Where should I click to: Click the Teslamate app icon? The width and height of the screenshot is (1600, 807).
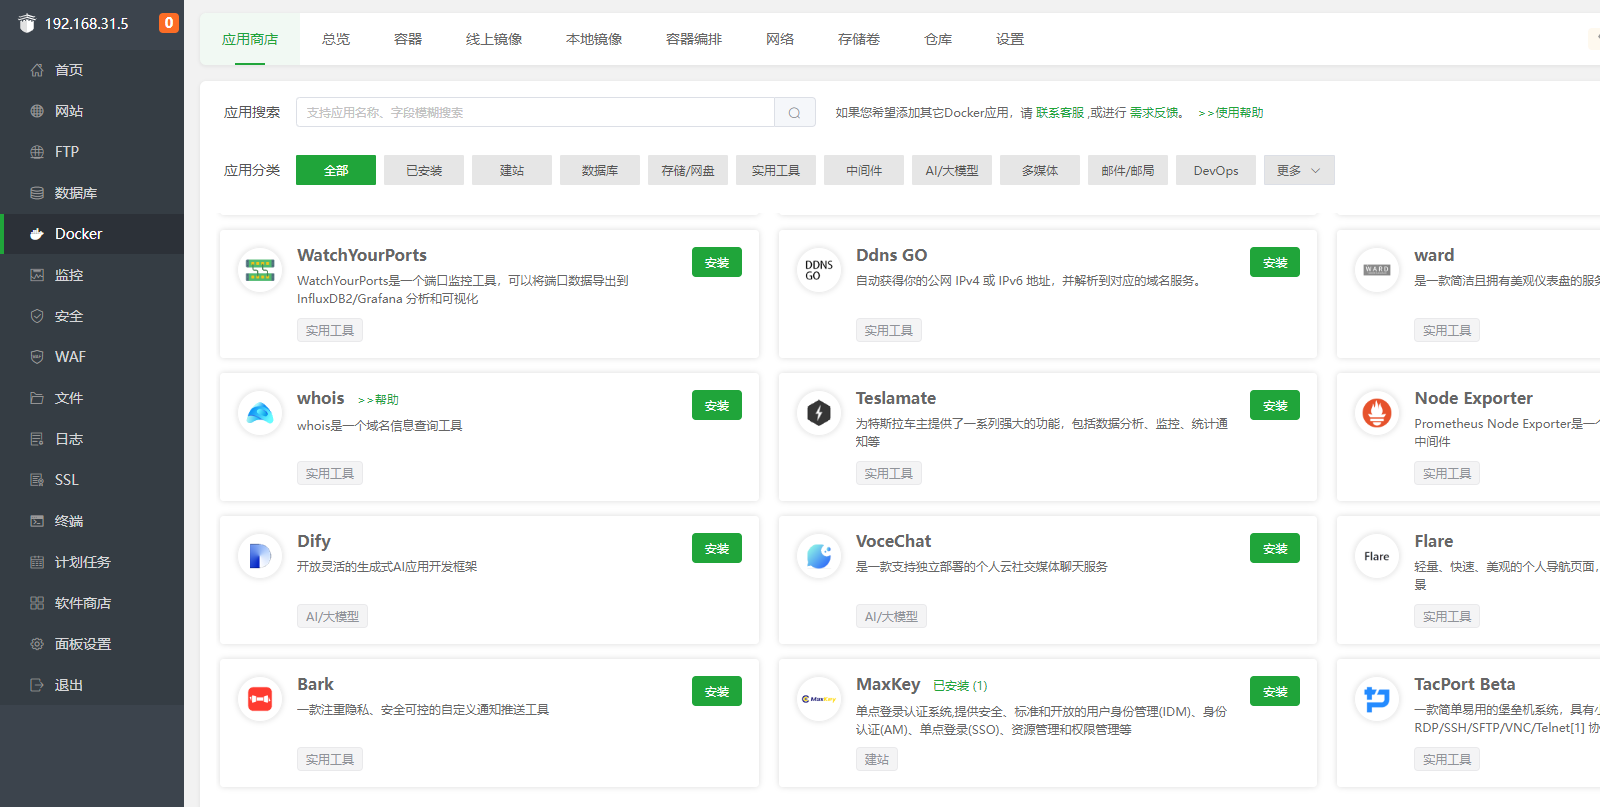pos(818,413)
